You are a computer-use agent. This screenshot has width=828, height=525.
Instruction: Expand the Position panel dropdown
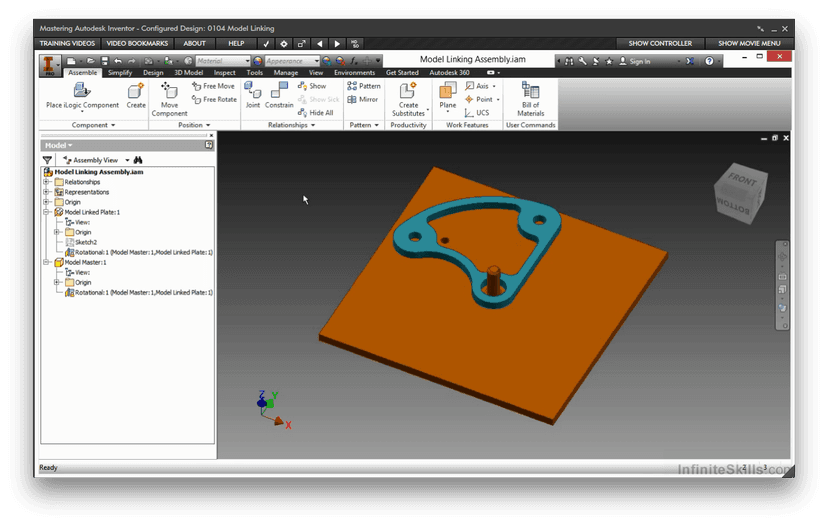point(208,125)
